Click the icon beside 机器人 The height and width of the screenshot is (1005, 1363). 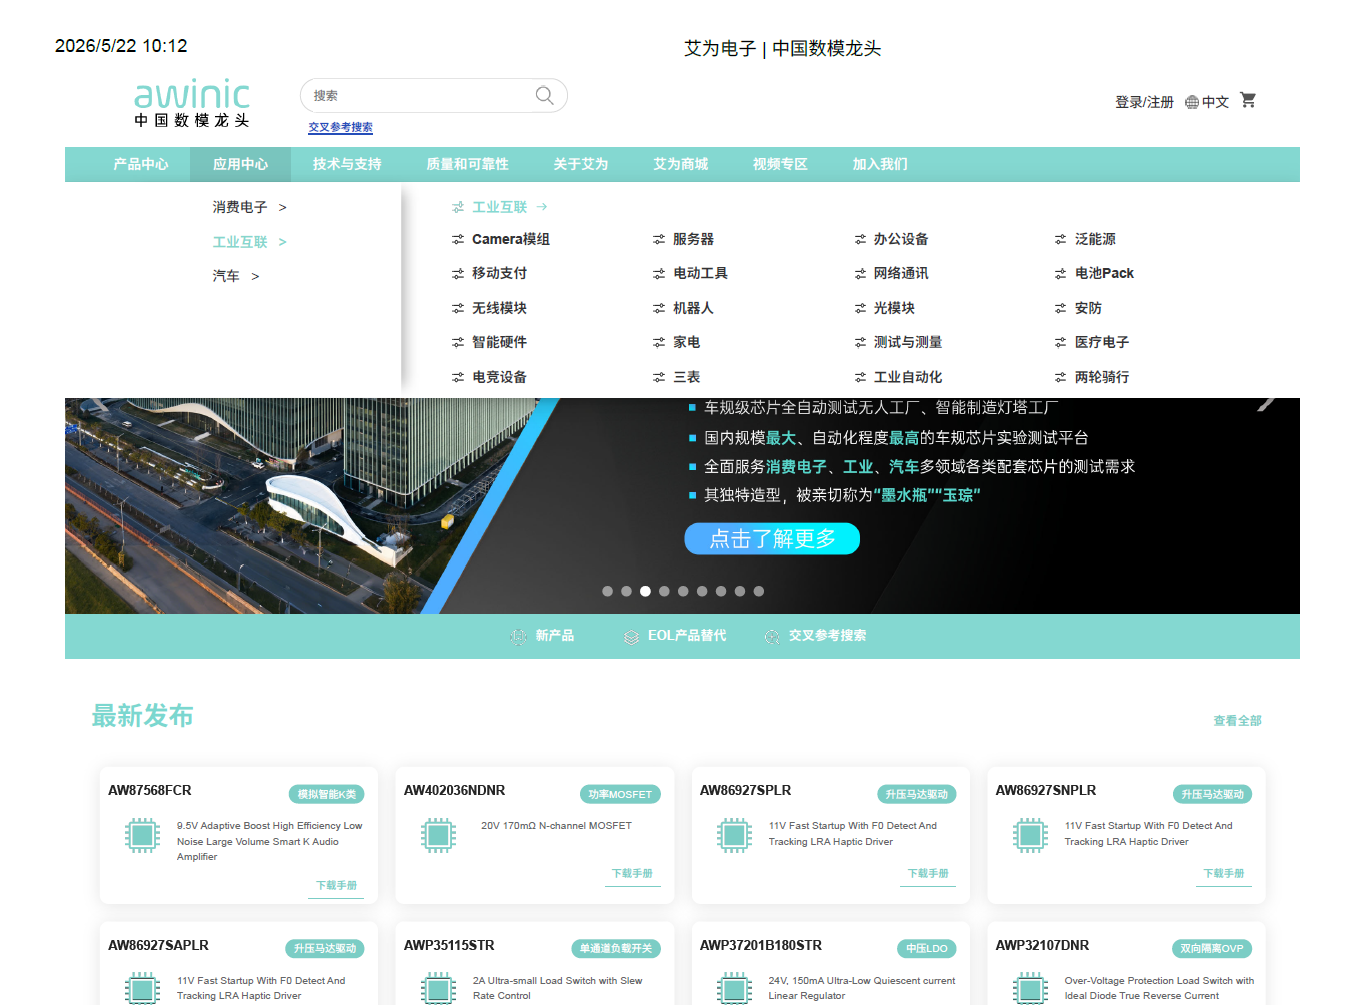pyautogui.click(x=659, y=308)
